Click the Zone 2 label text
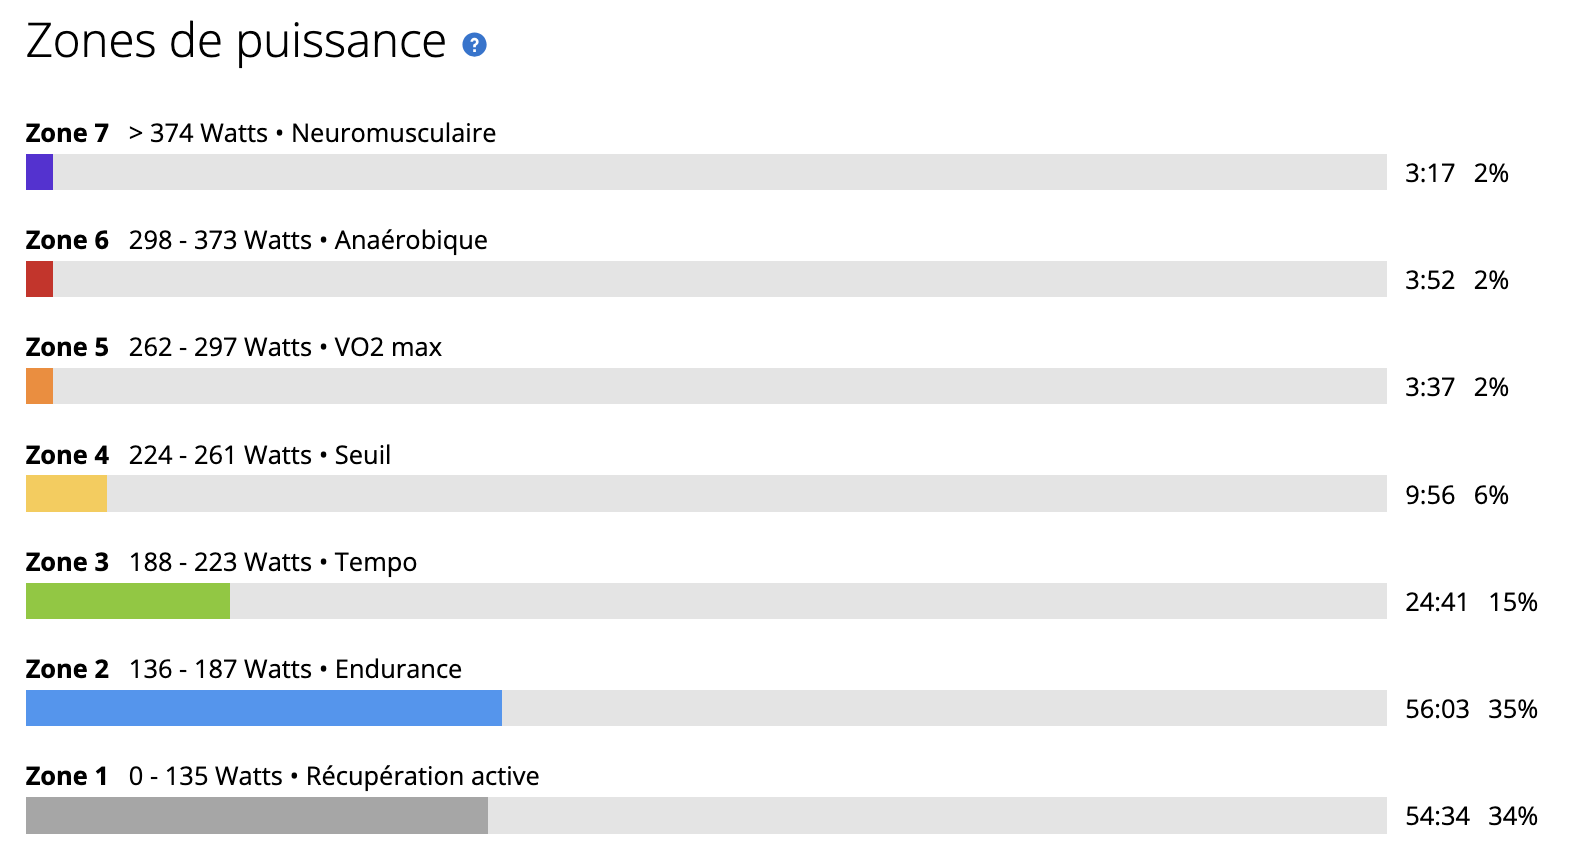Image resolution: width=1570 pixels, height=860 pixels. 67,669
